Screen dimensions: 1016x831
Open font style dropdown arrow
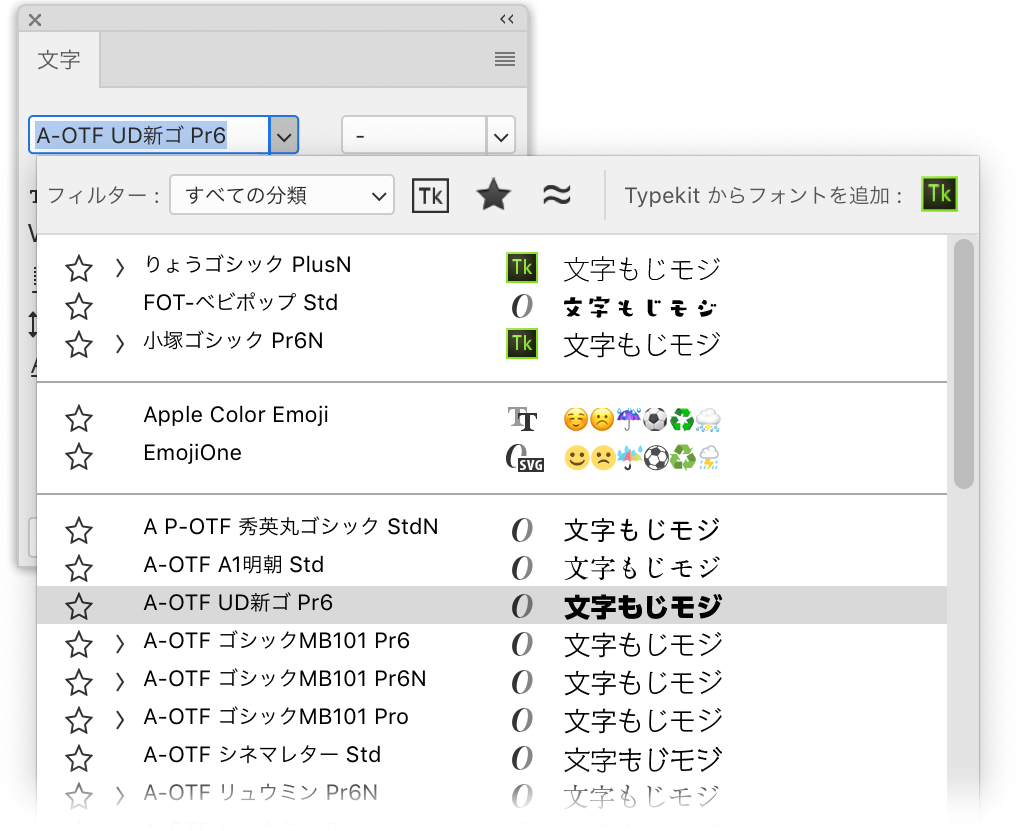(501, 135)
